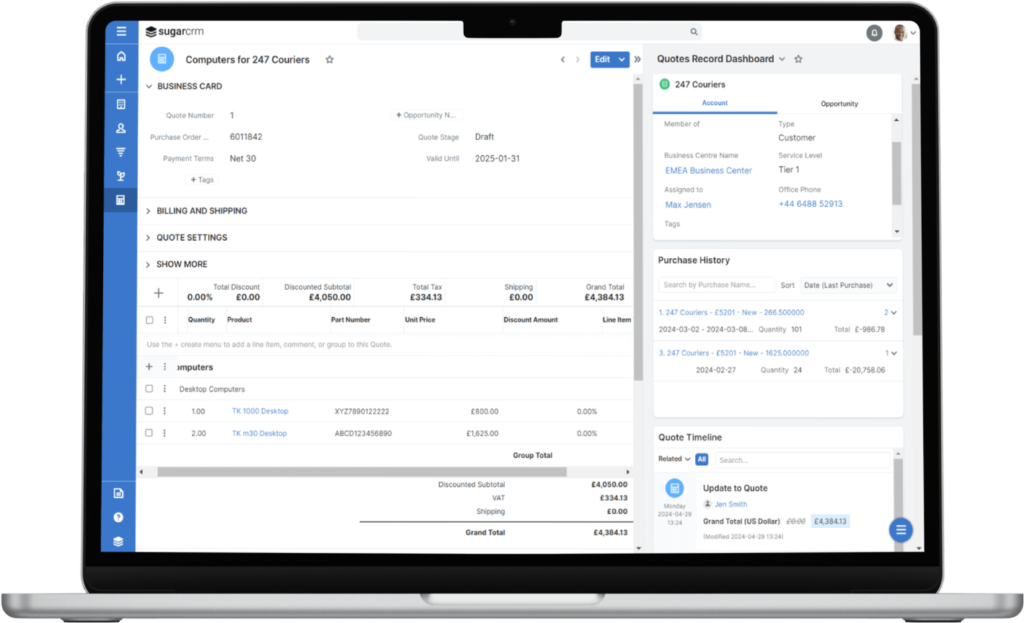Image resolution: width=1024 pixels, height=623 pixels.
Task: Click the plus icon on the Computers group row
Action: point(149,367)
